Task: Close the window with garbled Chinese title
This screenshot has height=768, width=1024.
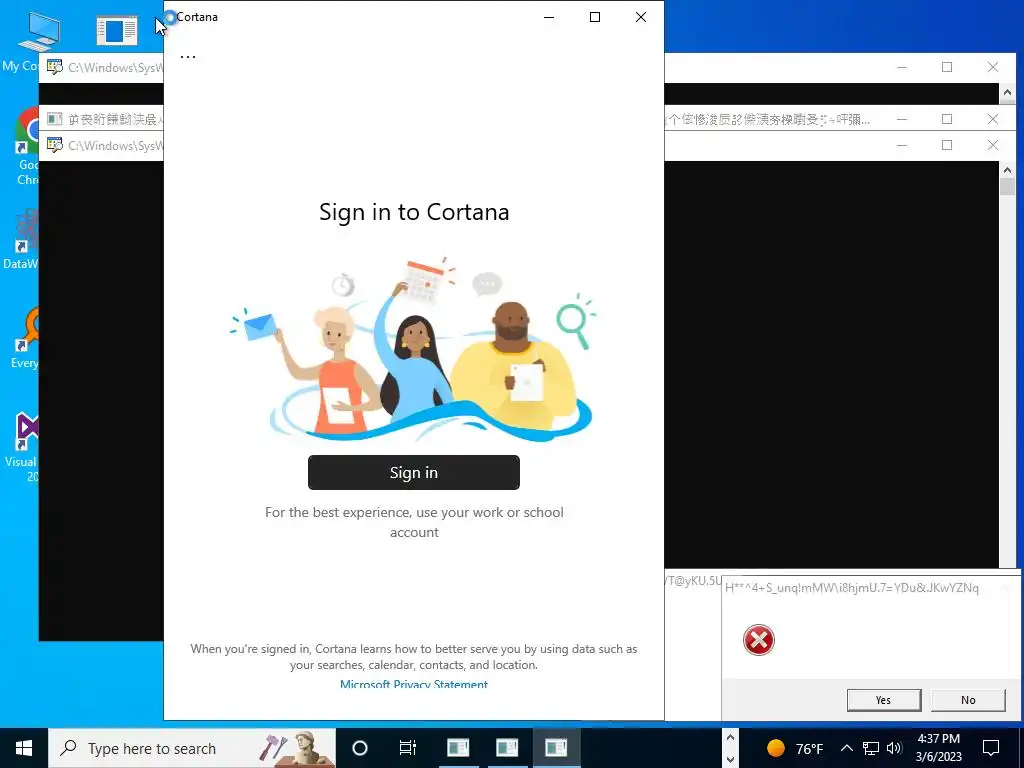Action: click(993, 119)
